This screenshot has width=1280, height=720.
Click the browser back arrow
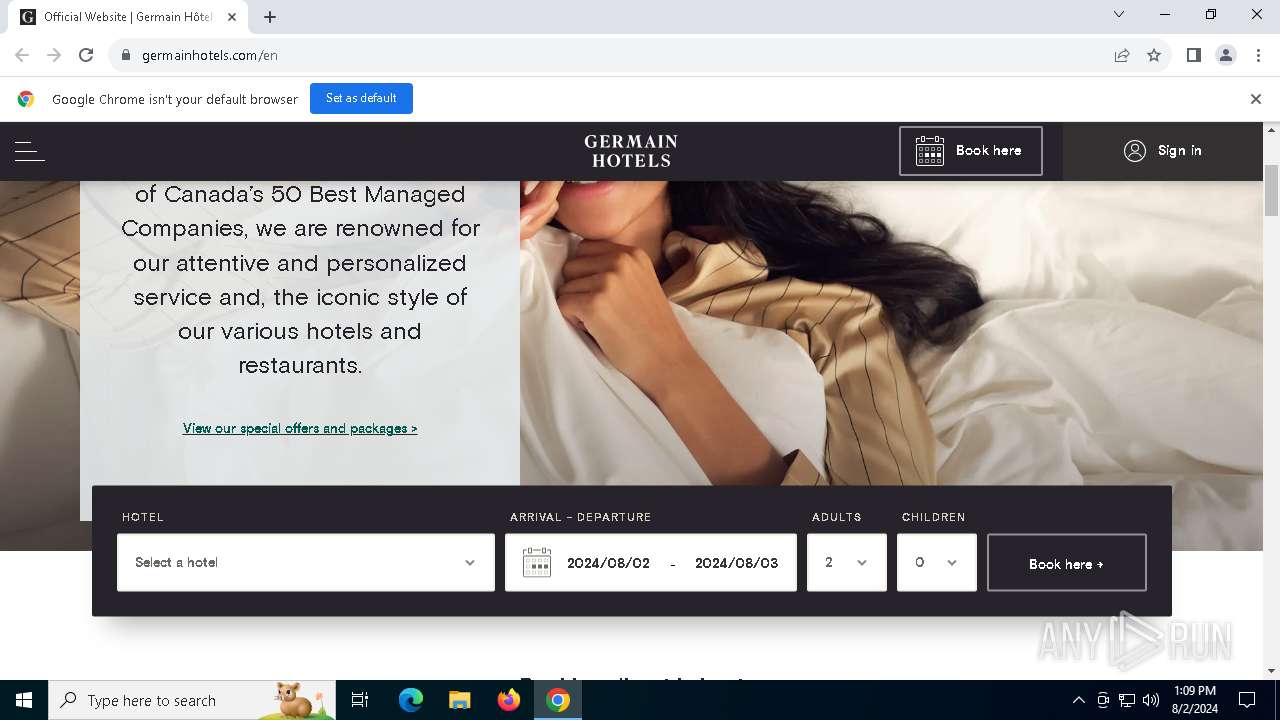point(22,55)
